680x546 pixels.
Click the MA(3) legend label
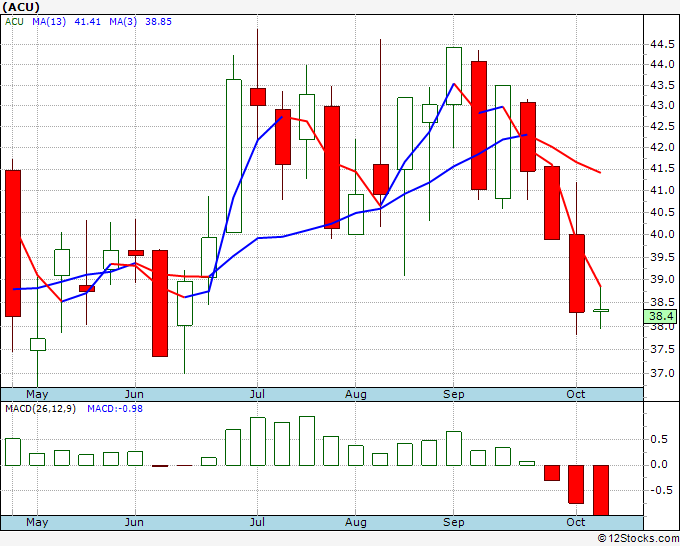tap(123, 22)
